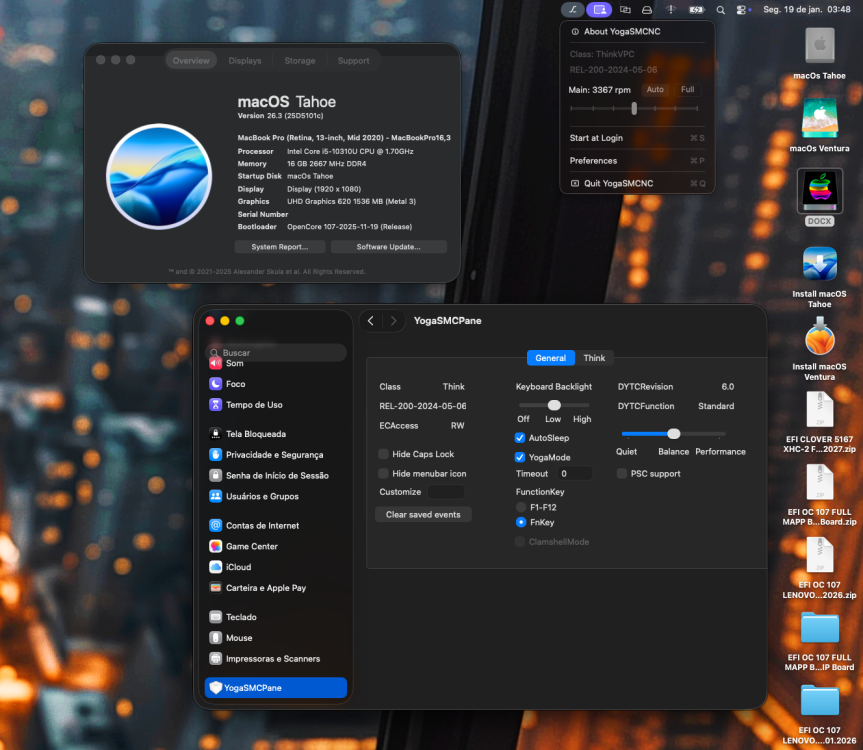Screen dimensions: 863x750
Task: Open Control Center in menu bar
Action: click(x=741, y=10)
